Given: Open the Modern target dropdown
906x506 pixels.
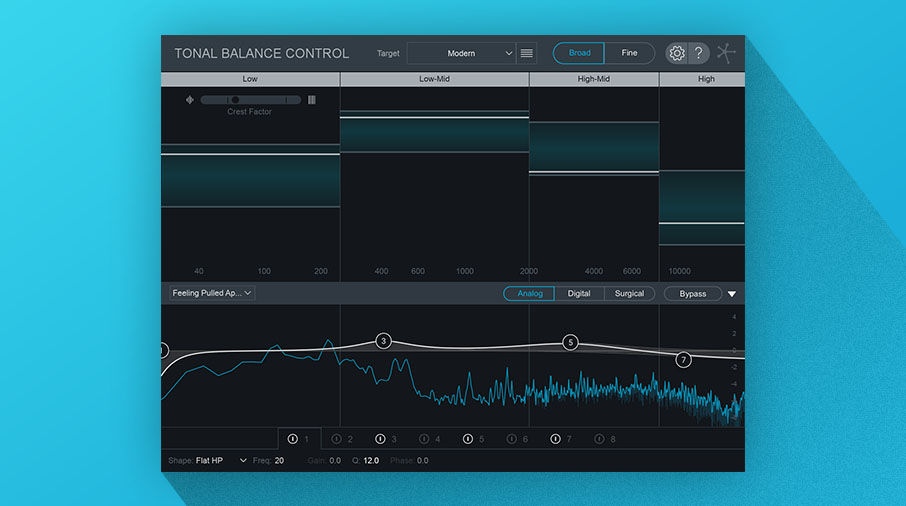Looking at the screenshot, I should (461, 53).
